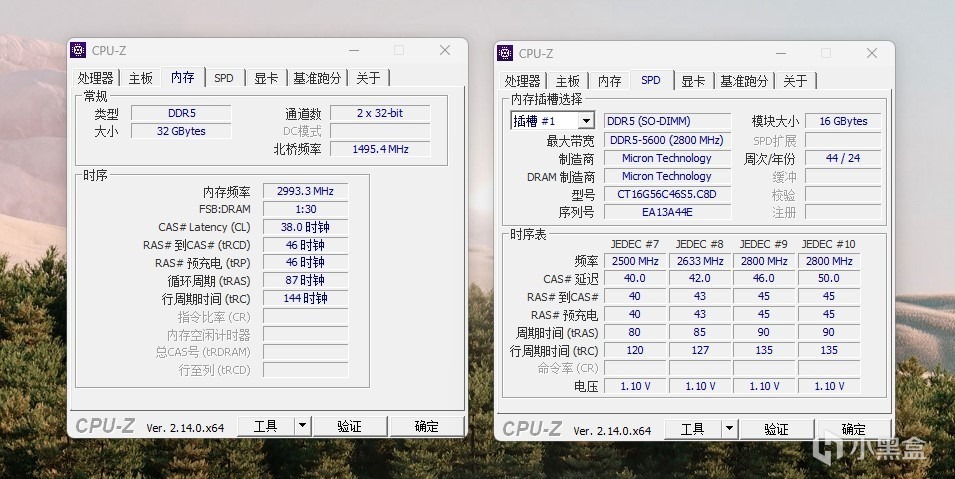Click the EA13A44E serial number field
Viewport: 955px width, 479px height.
[668, 212]
